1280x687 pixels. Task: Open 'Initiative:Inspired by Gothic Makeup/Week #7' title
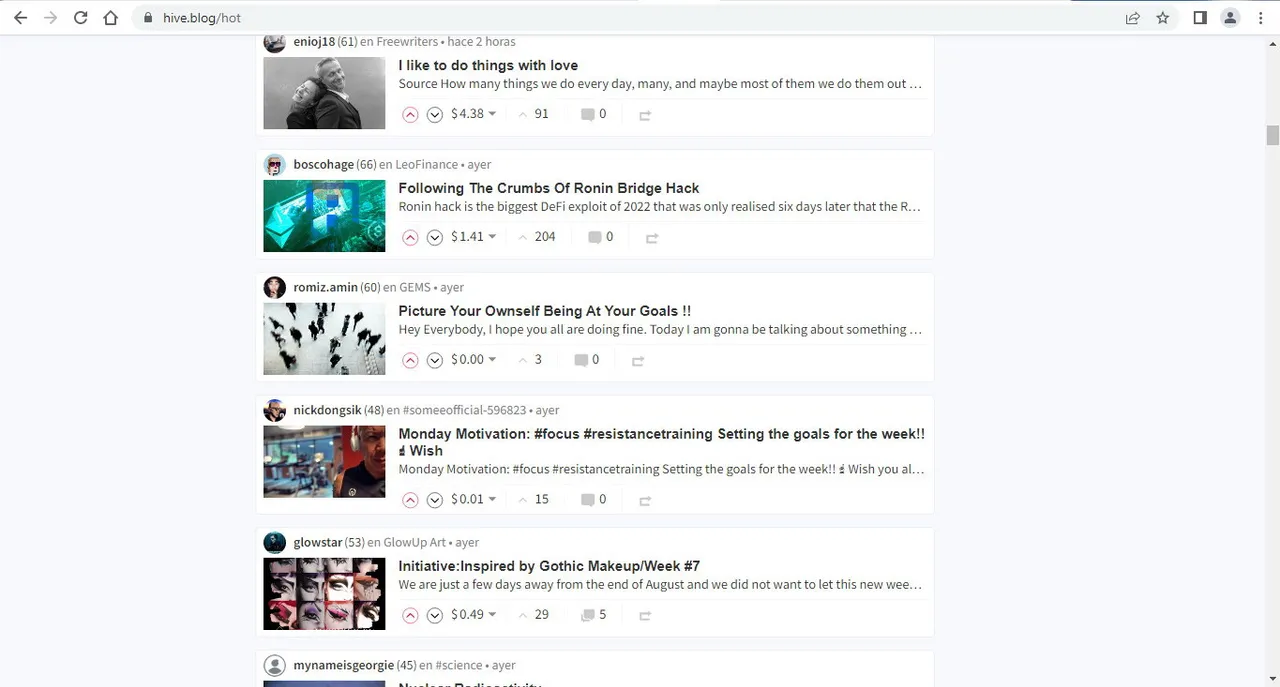click(x=549, y=566)
